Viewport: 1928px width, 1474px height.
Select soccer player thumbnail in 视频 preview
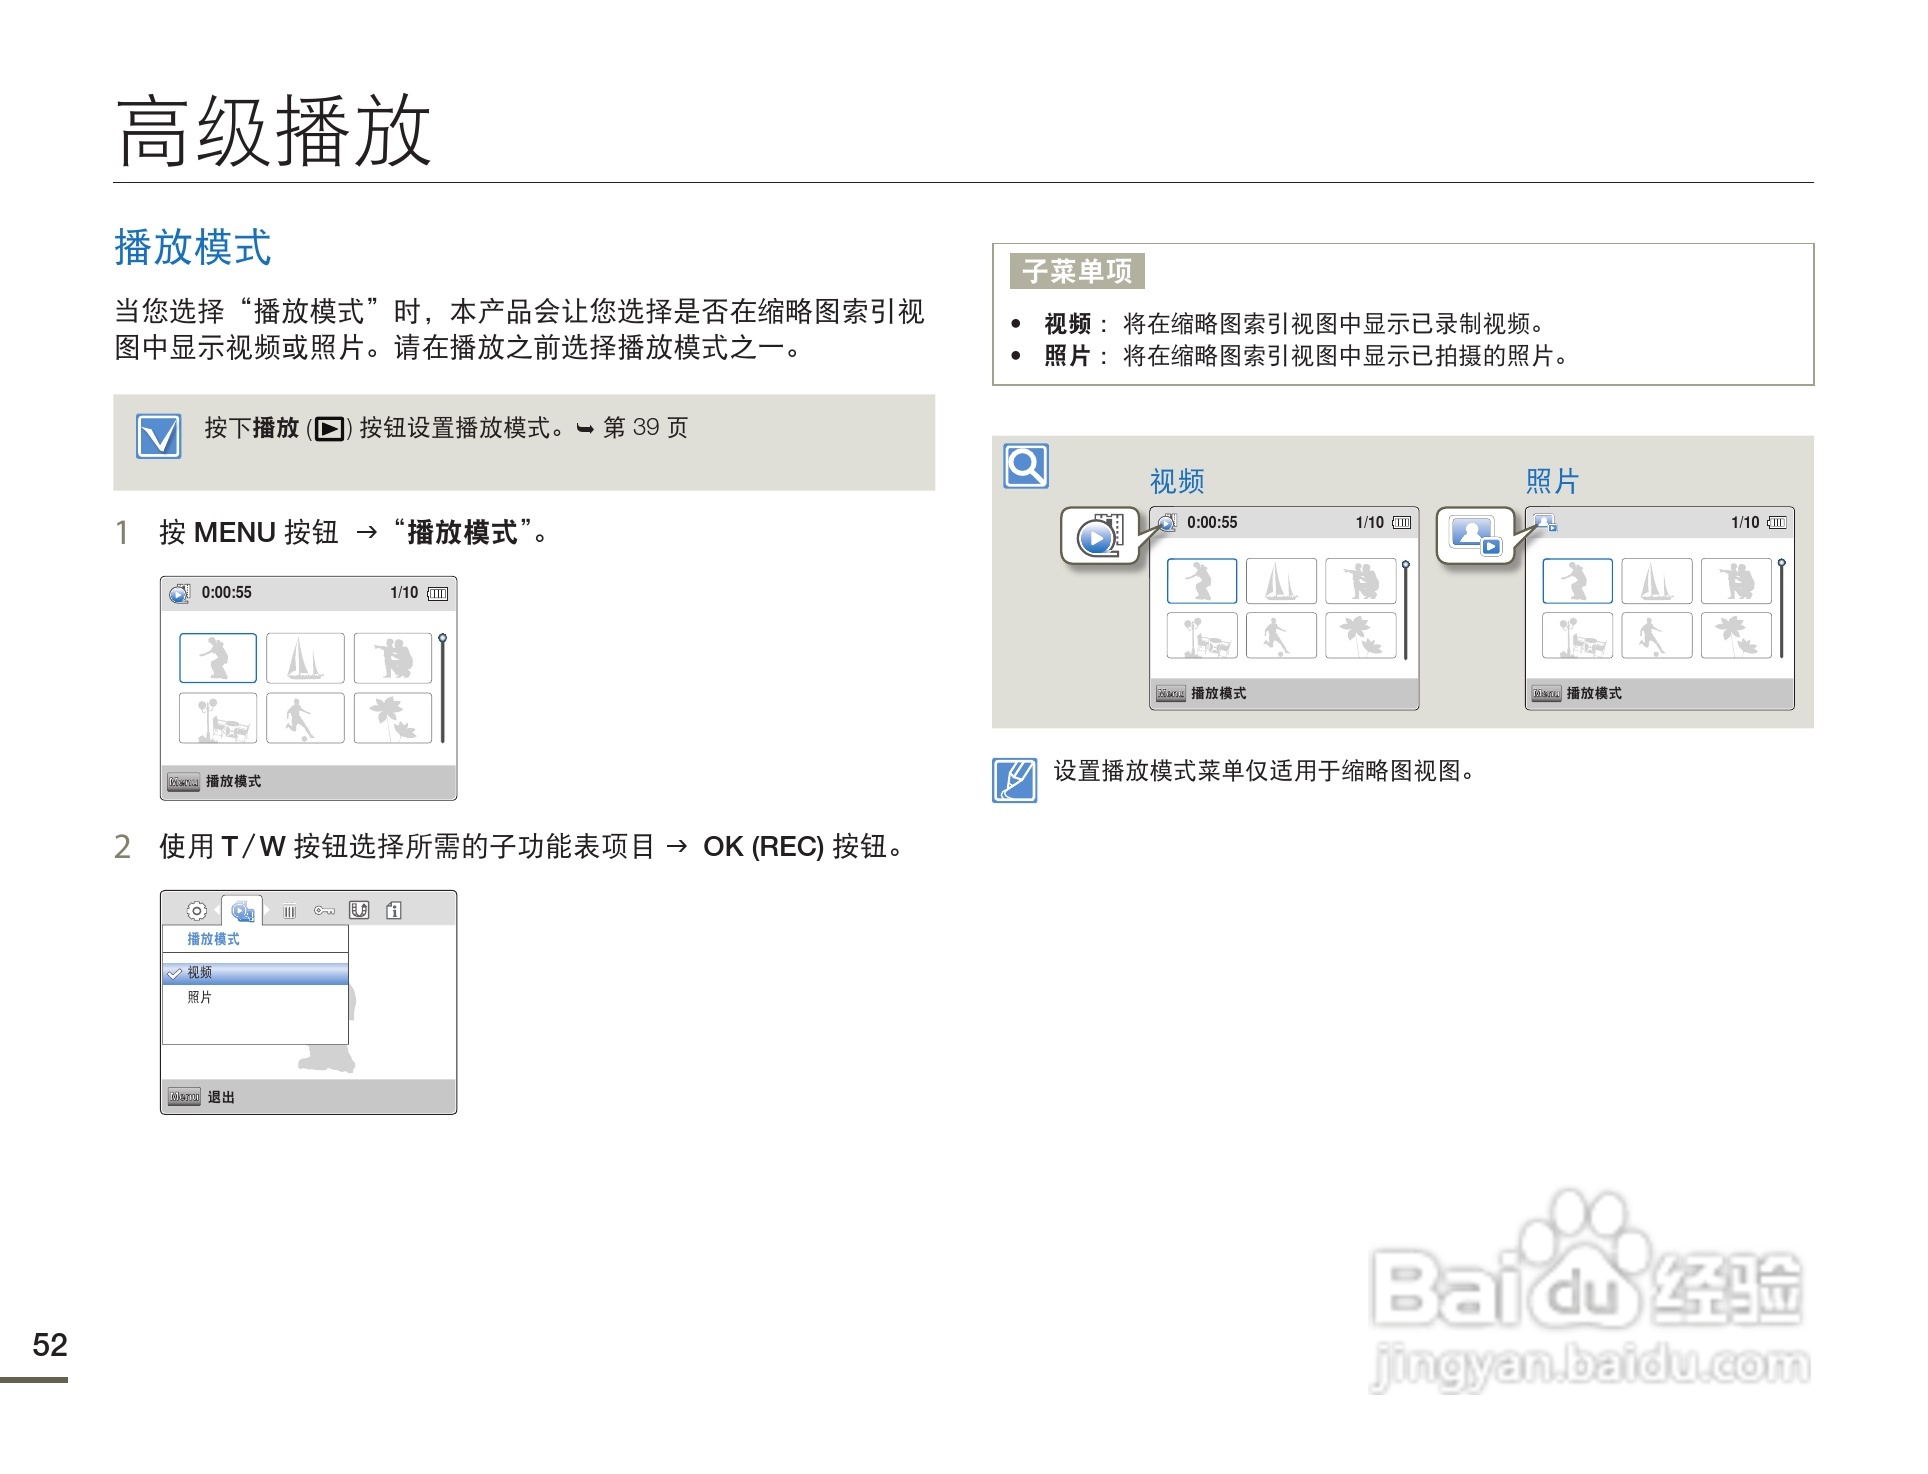pos(1281,636)
